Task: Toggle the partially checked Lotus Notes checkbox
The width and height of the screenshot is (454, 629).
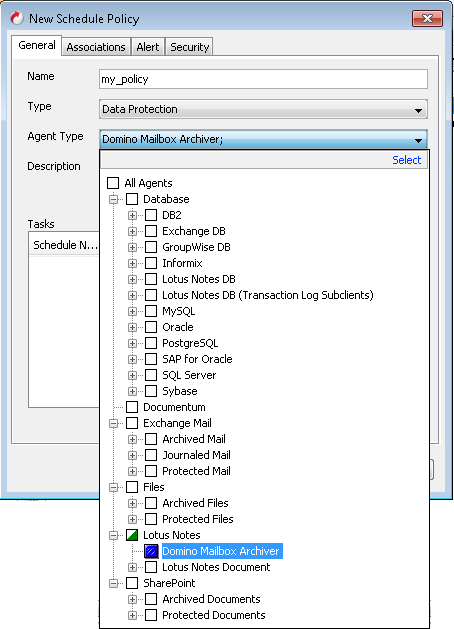Action: click(132, 535)
